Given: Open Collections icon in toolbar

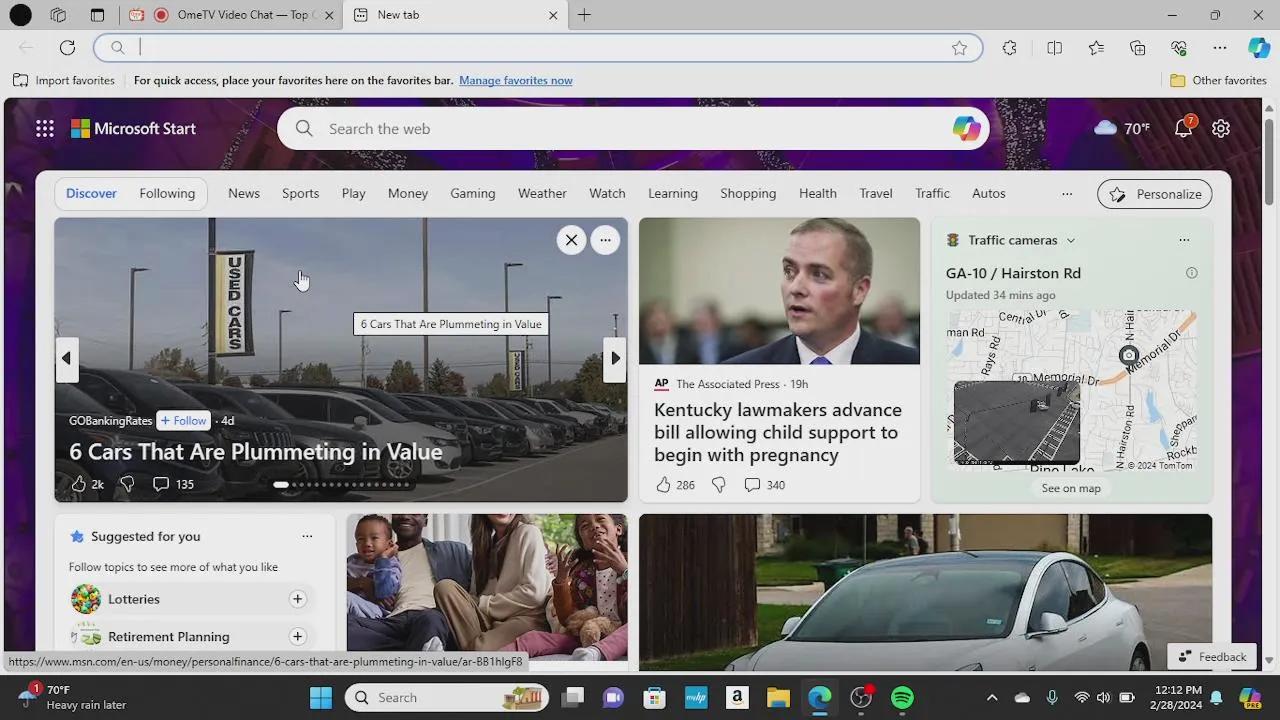Looking at the screenshot, I should pos(1138,47).
